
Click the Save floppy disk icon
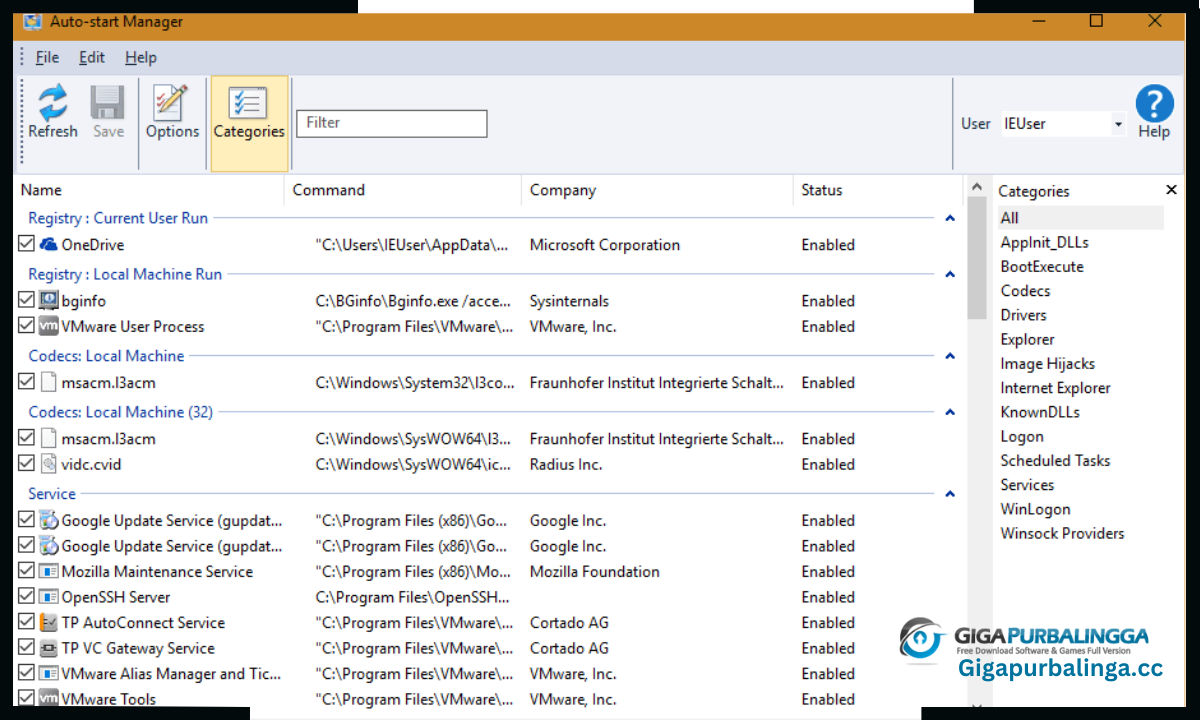point(108,111)
